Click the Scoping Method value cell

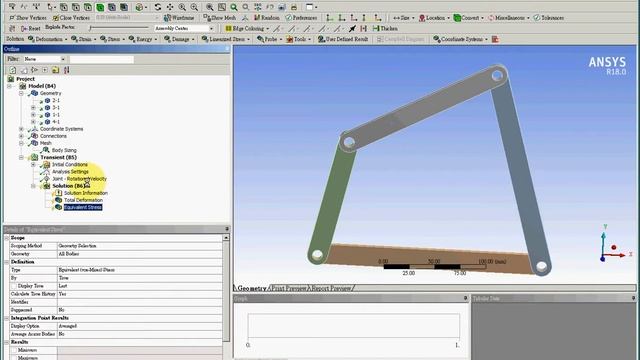[x=140, y=246]
